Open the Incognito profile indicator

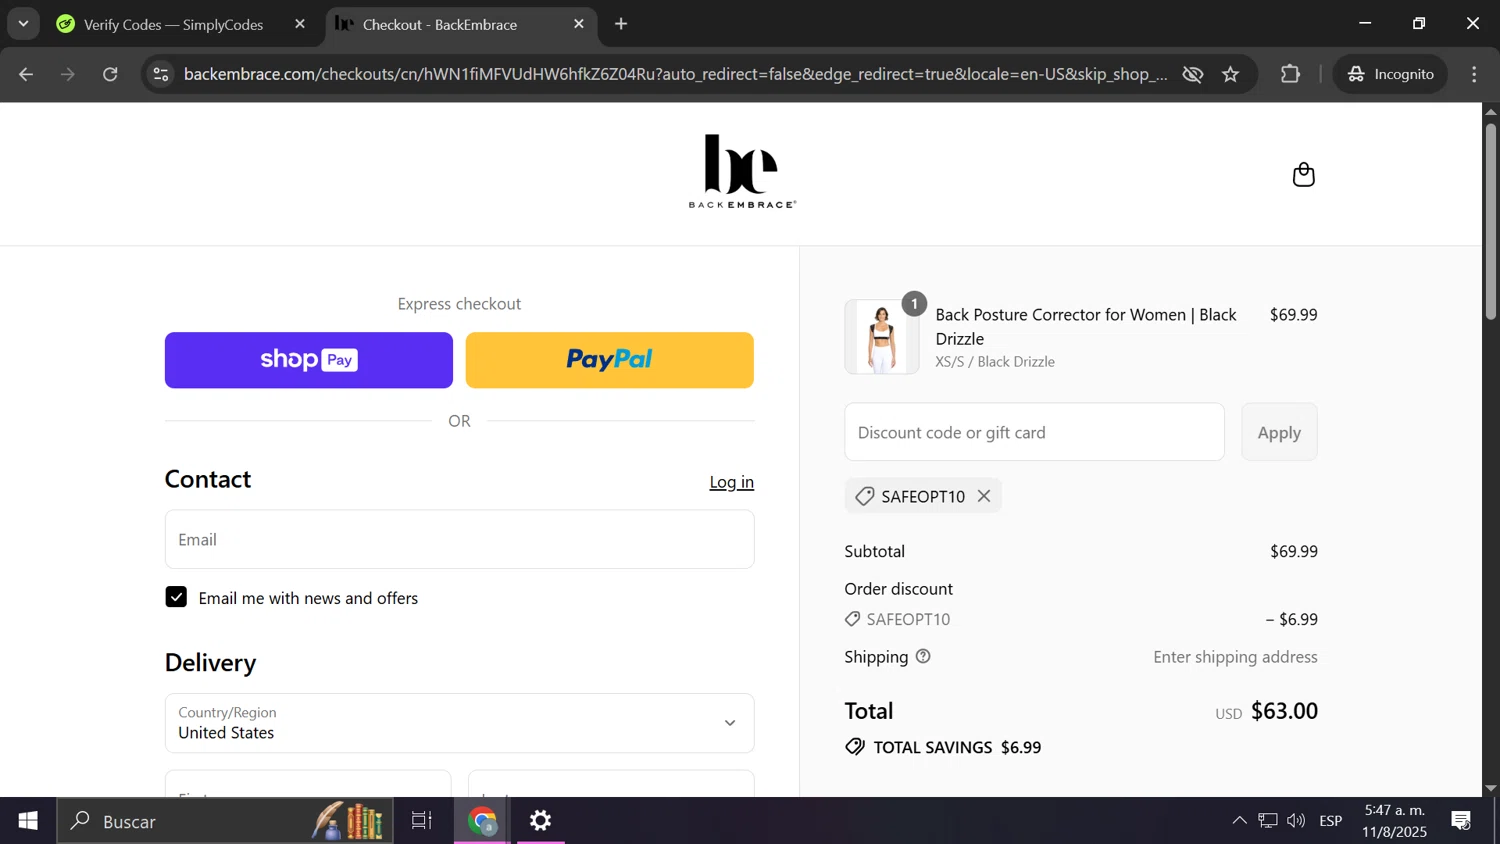[x=1390, y=74]
